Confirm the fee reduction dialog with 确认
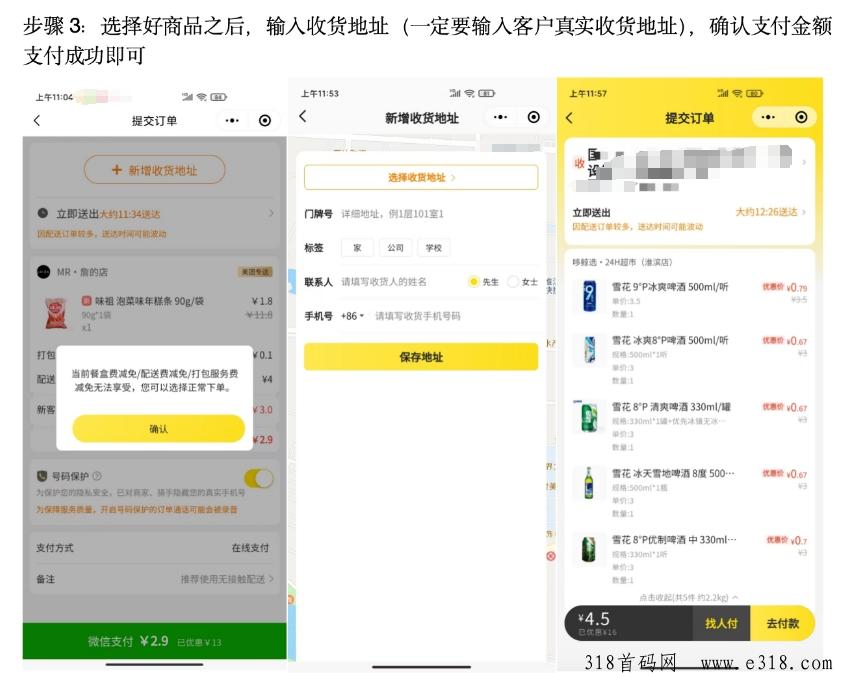Image resolution: width=845 pixels, height=673 pixels. [x=158, y=429]
